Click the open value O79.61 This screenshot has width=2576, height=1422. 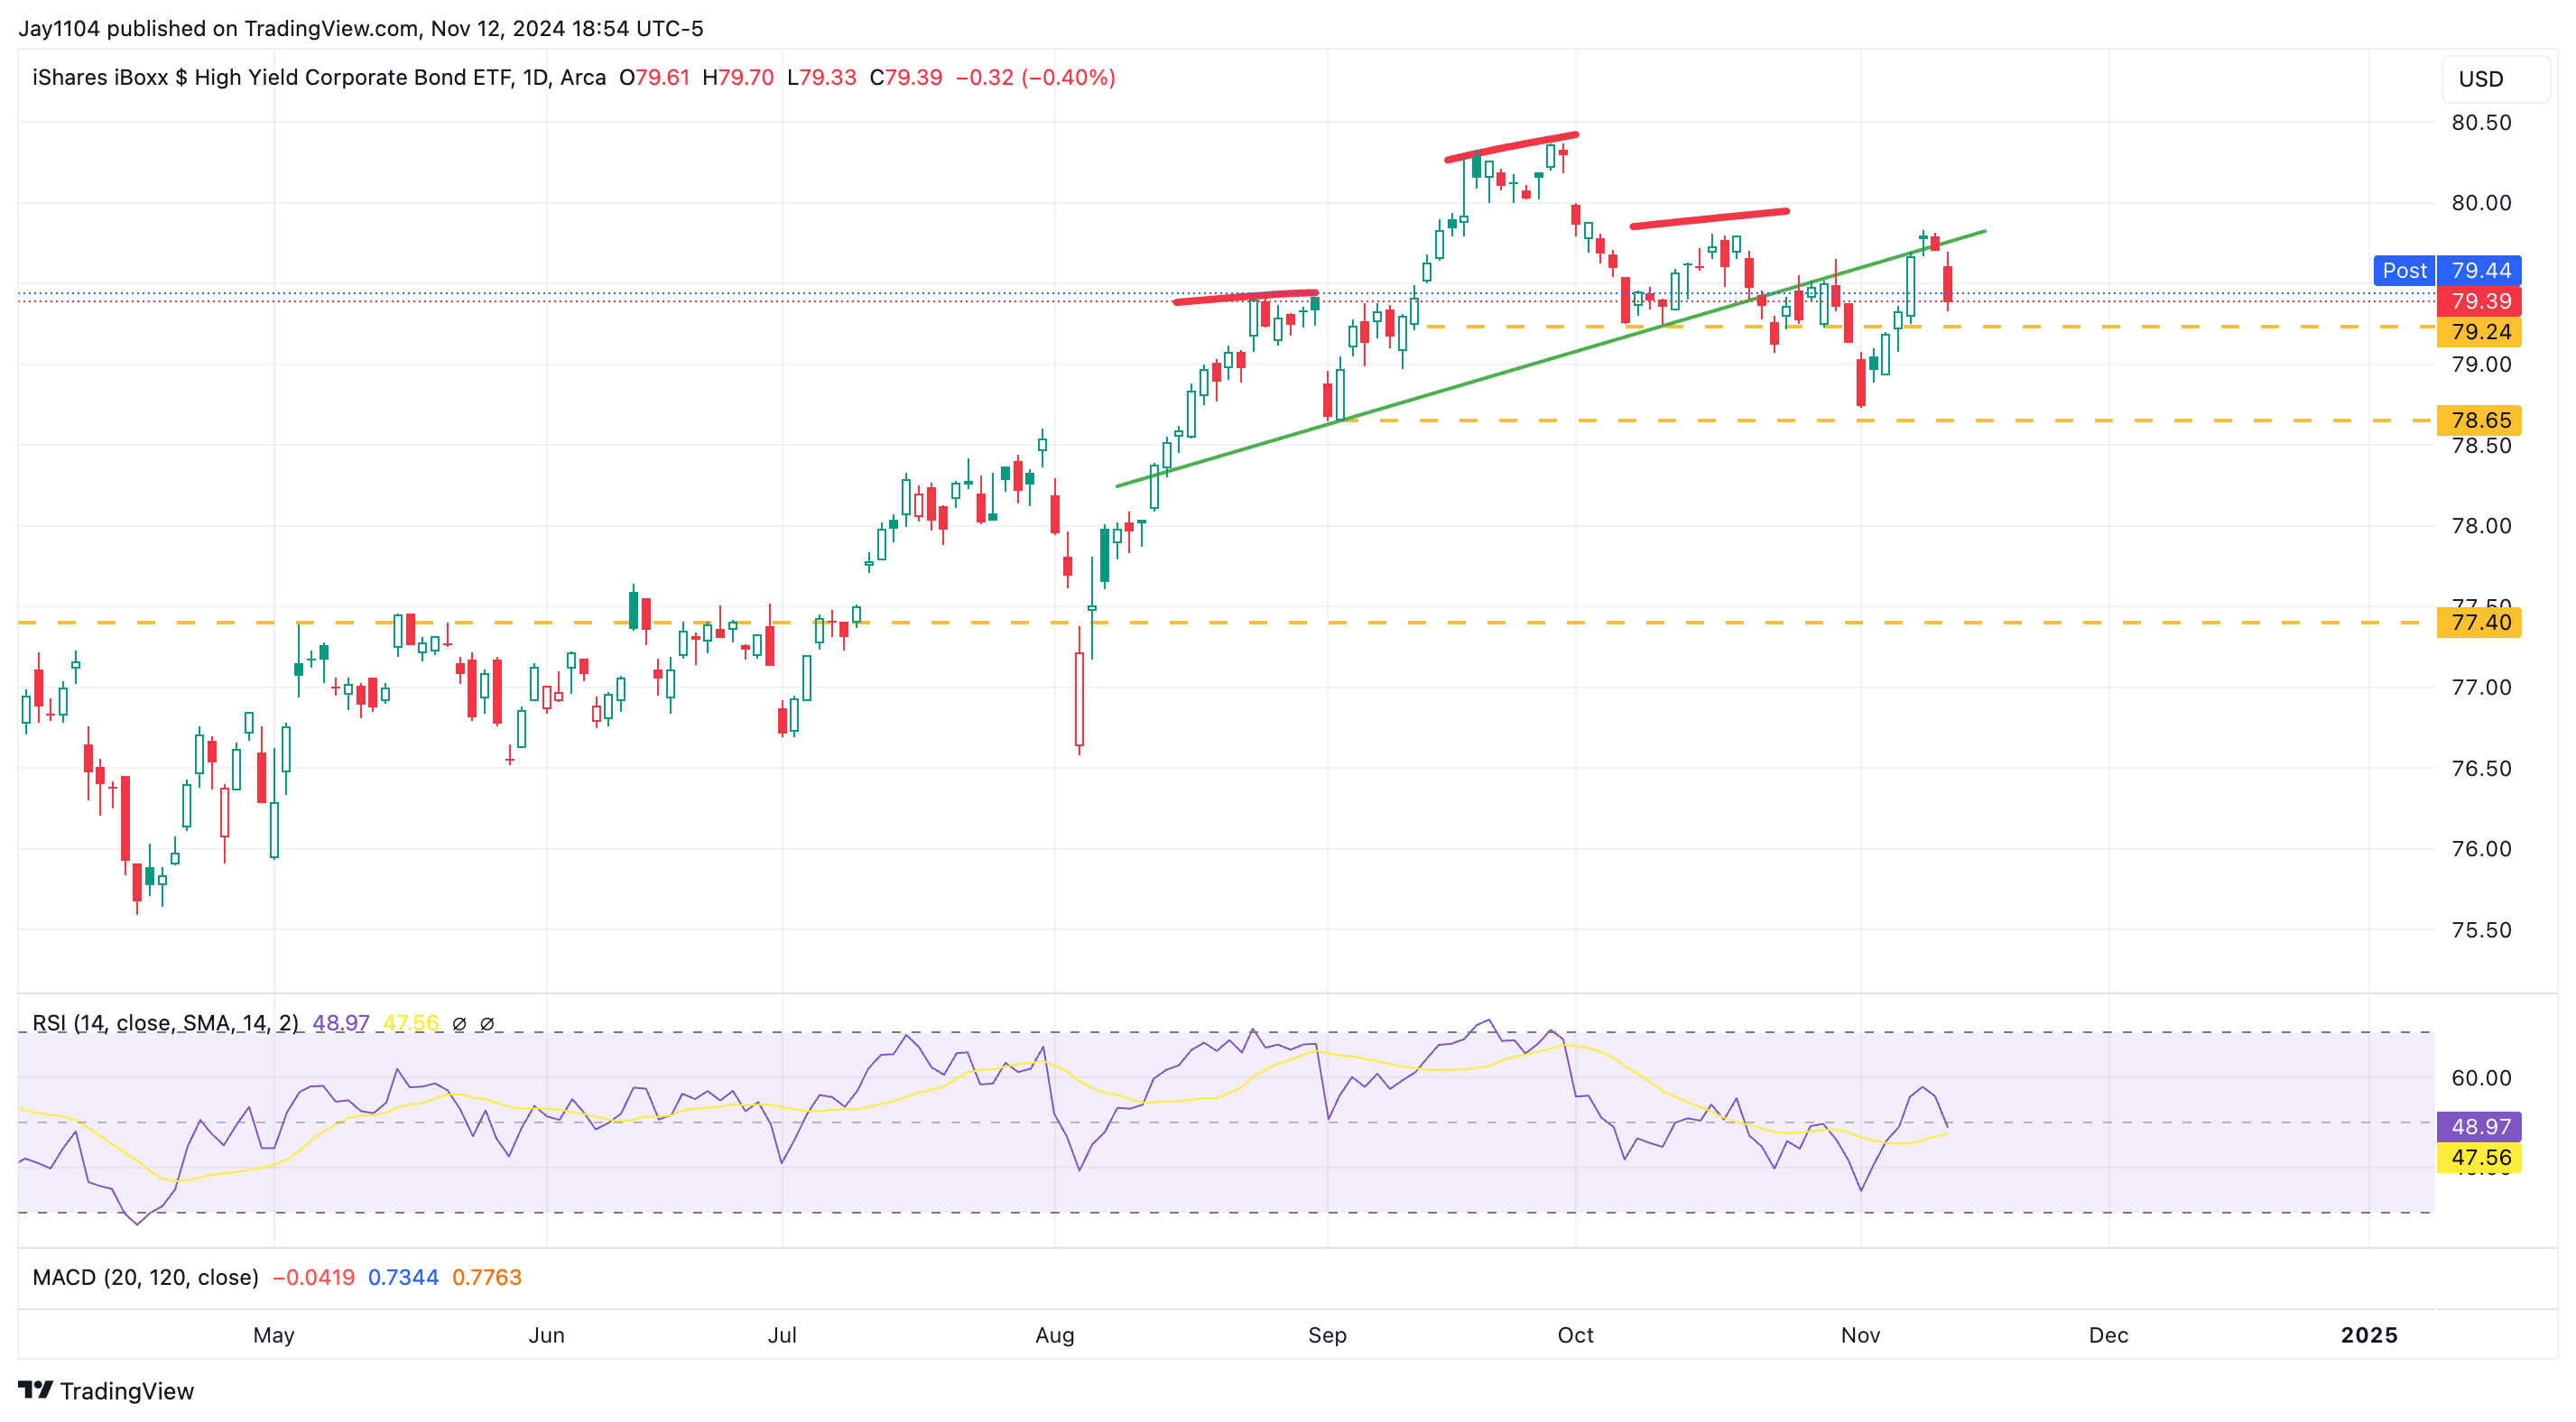[654, 77]
